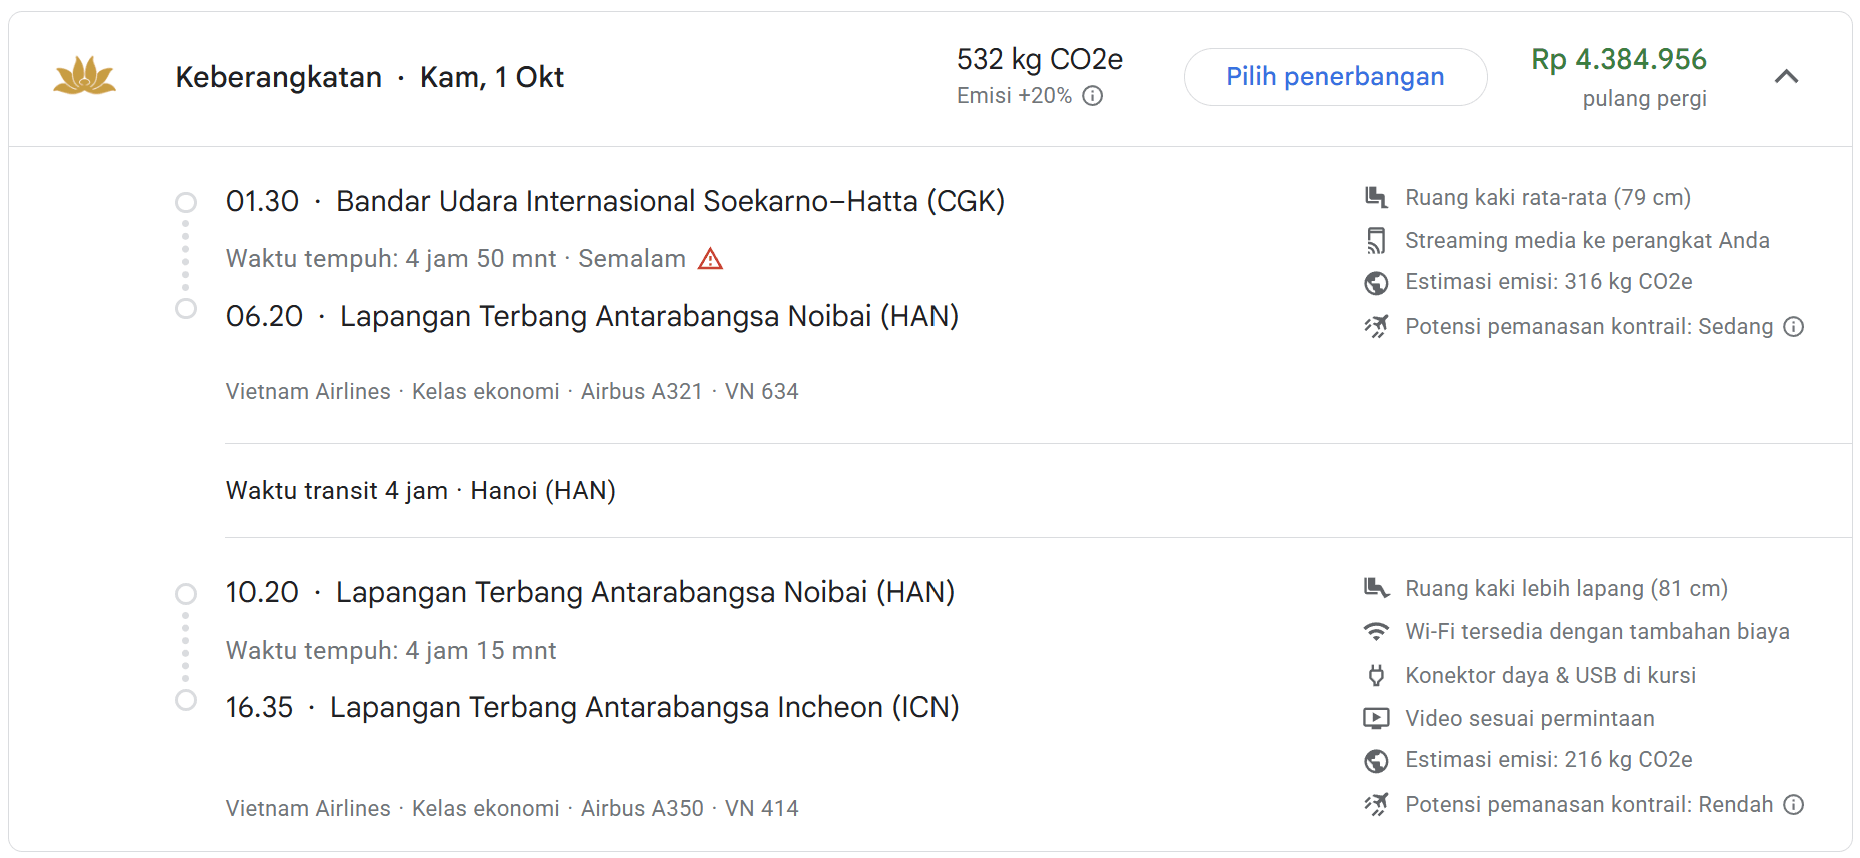Open the emissions info icon beside Emisi +20%

tap(1093, 96)
